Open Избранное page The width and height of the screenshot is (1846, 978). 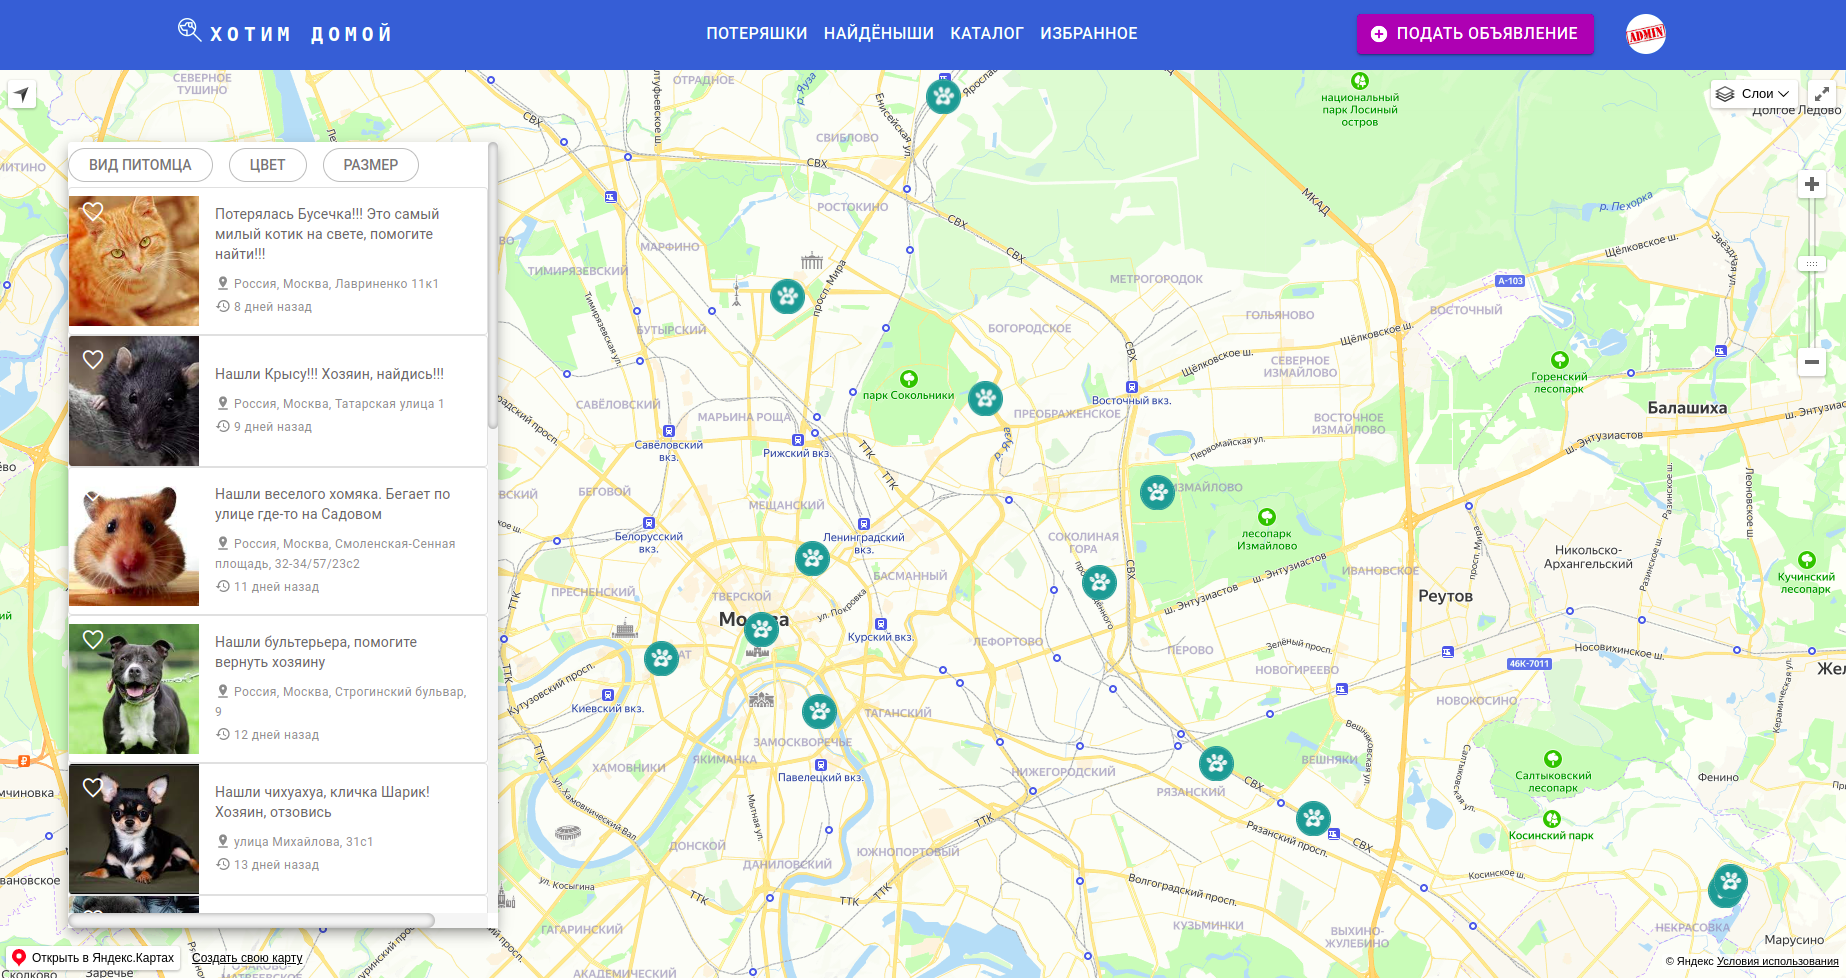(x=1088, y=33)
